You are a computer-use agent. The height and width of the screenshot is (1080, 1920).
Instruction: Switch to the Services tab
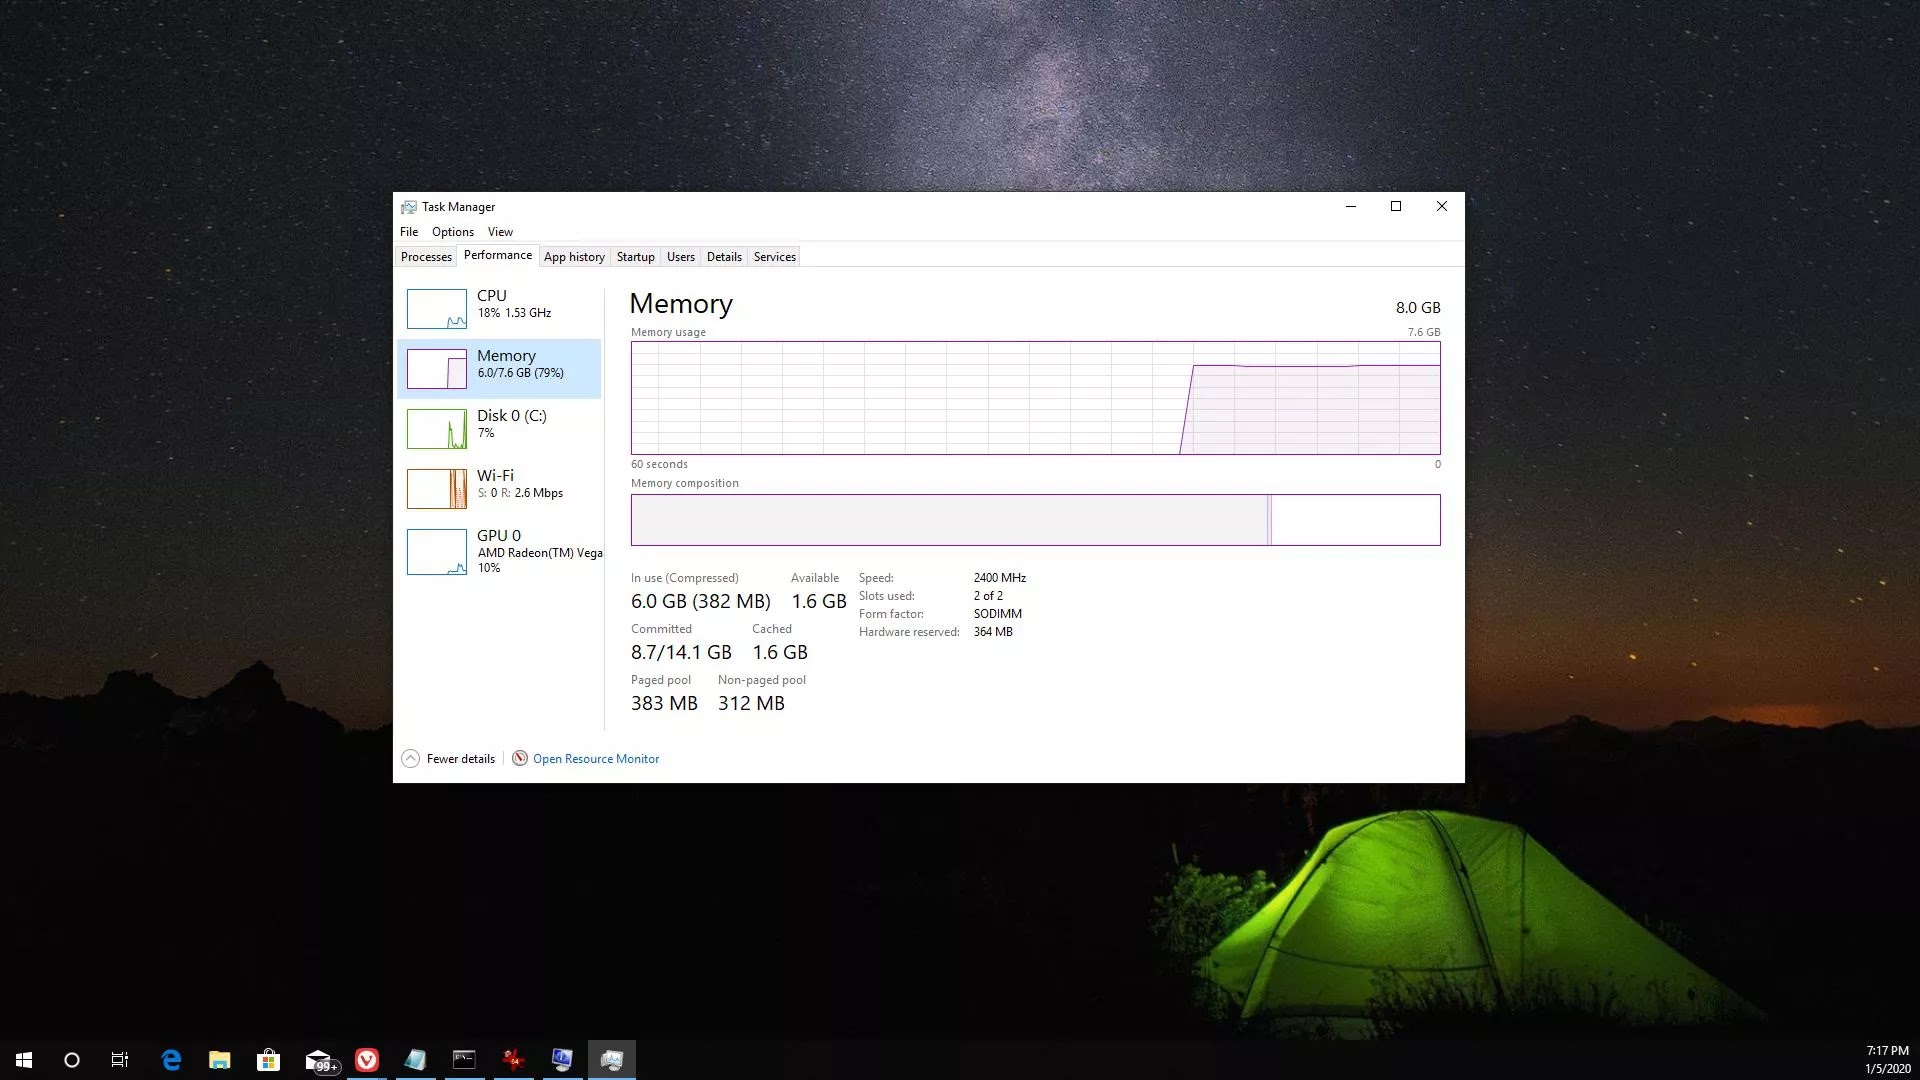click(774, 257)
